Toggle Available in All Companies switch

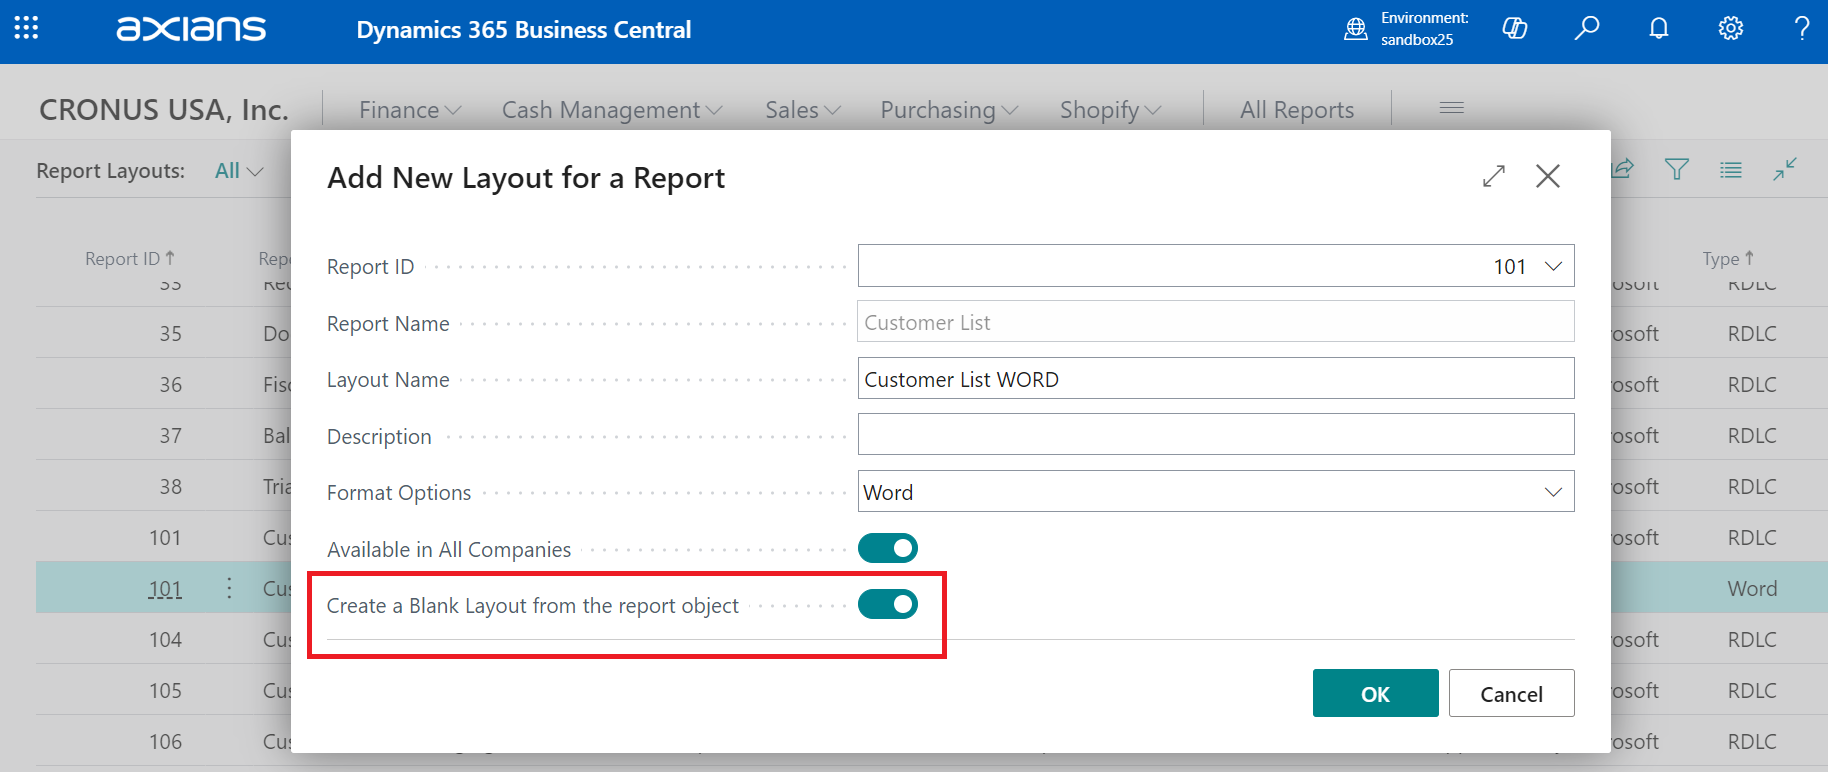coord(887,548)
